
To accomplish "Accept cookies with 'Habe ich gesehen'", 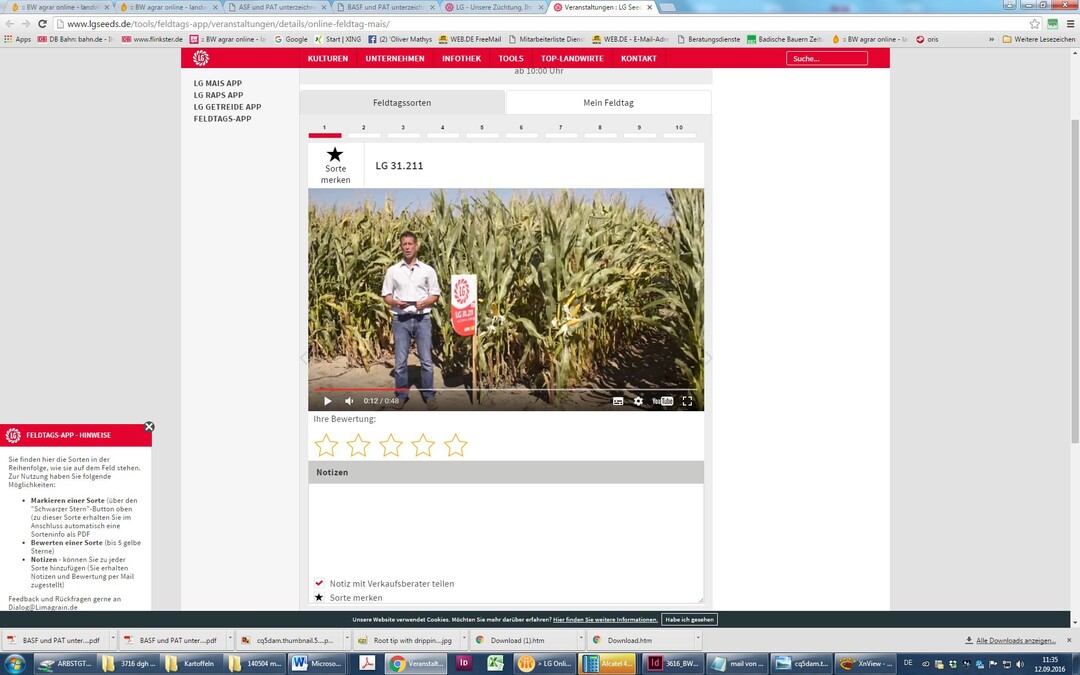I will tap(690, 620).
